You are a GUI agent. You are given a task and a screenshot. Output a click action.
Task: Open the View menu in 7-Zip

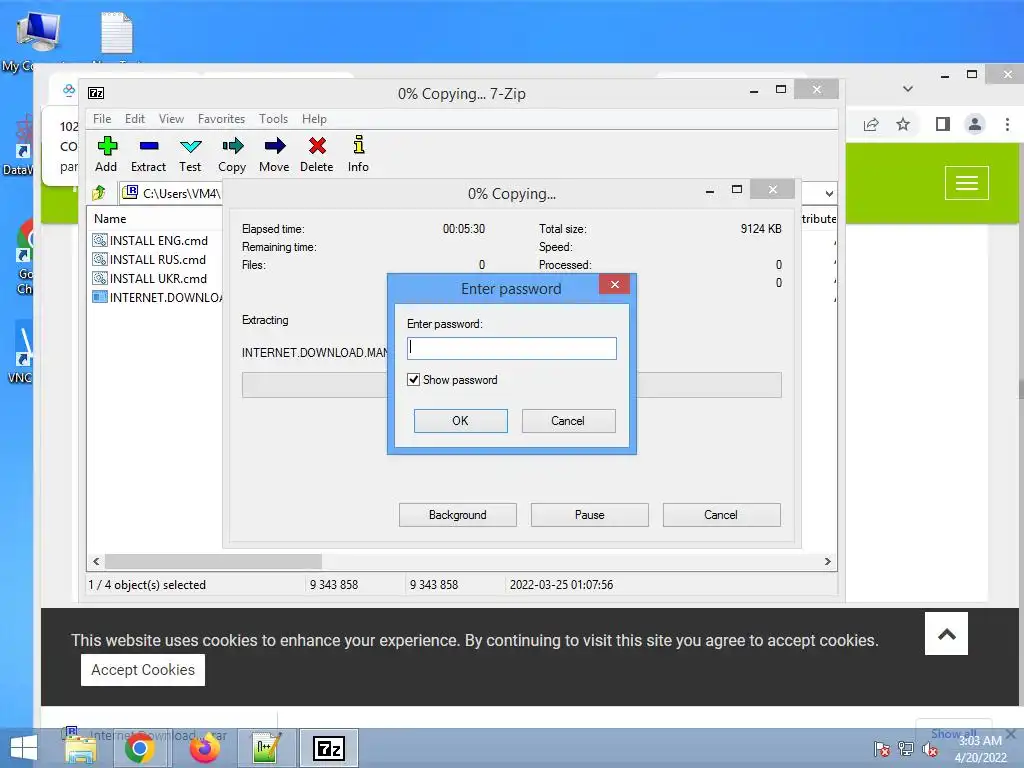point(171,119)
